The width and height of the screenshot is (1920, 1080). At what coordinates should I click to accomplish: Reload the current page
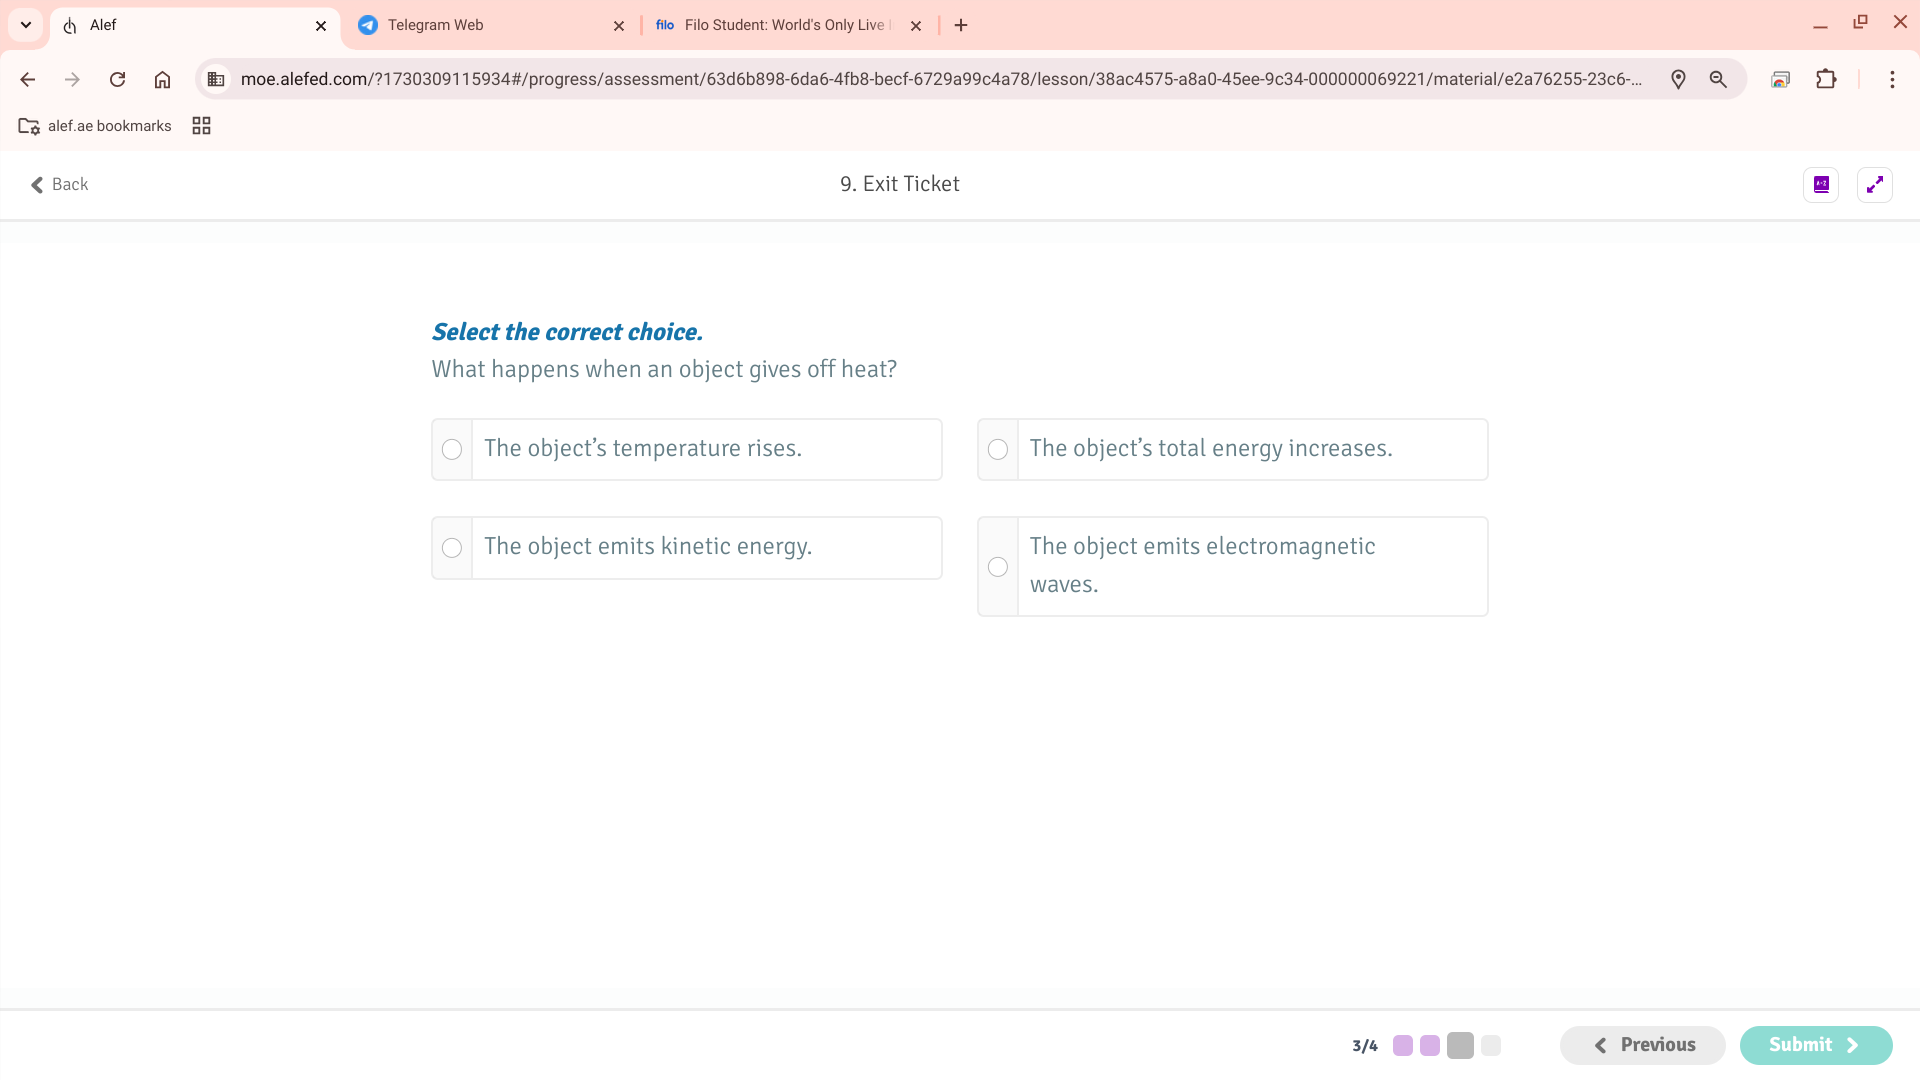point(117,79)
